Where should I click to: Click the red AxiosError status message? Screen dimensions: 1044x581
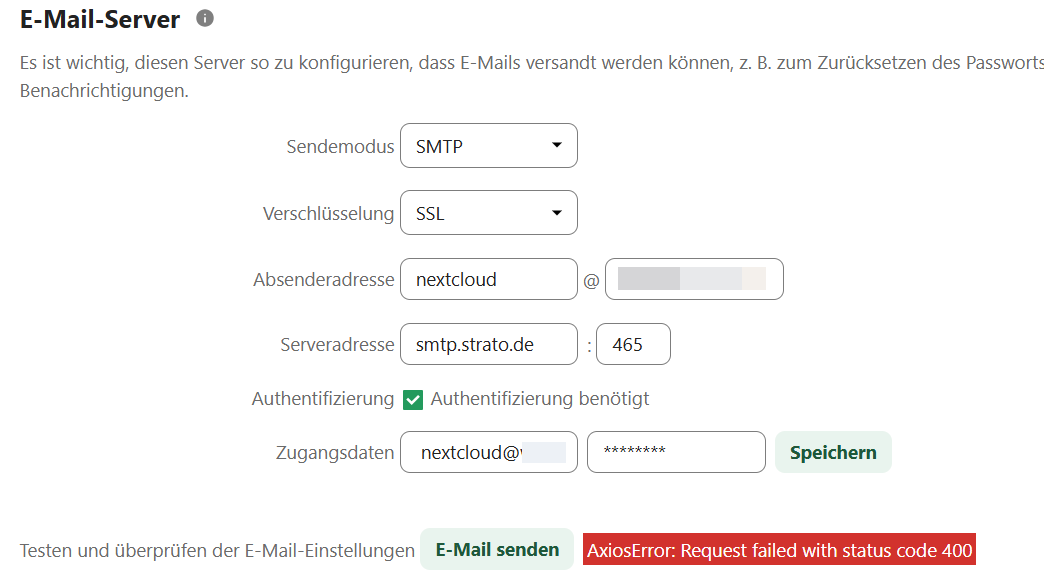point(779,550)
